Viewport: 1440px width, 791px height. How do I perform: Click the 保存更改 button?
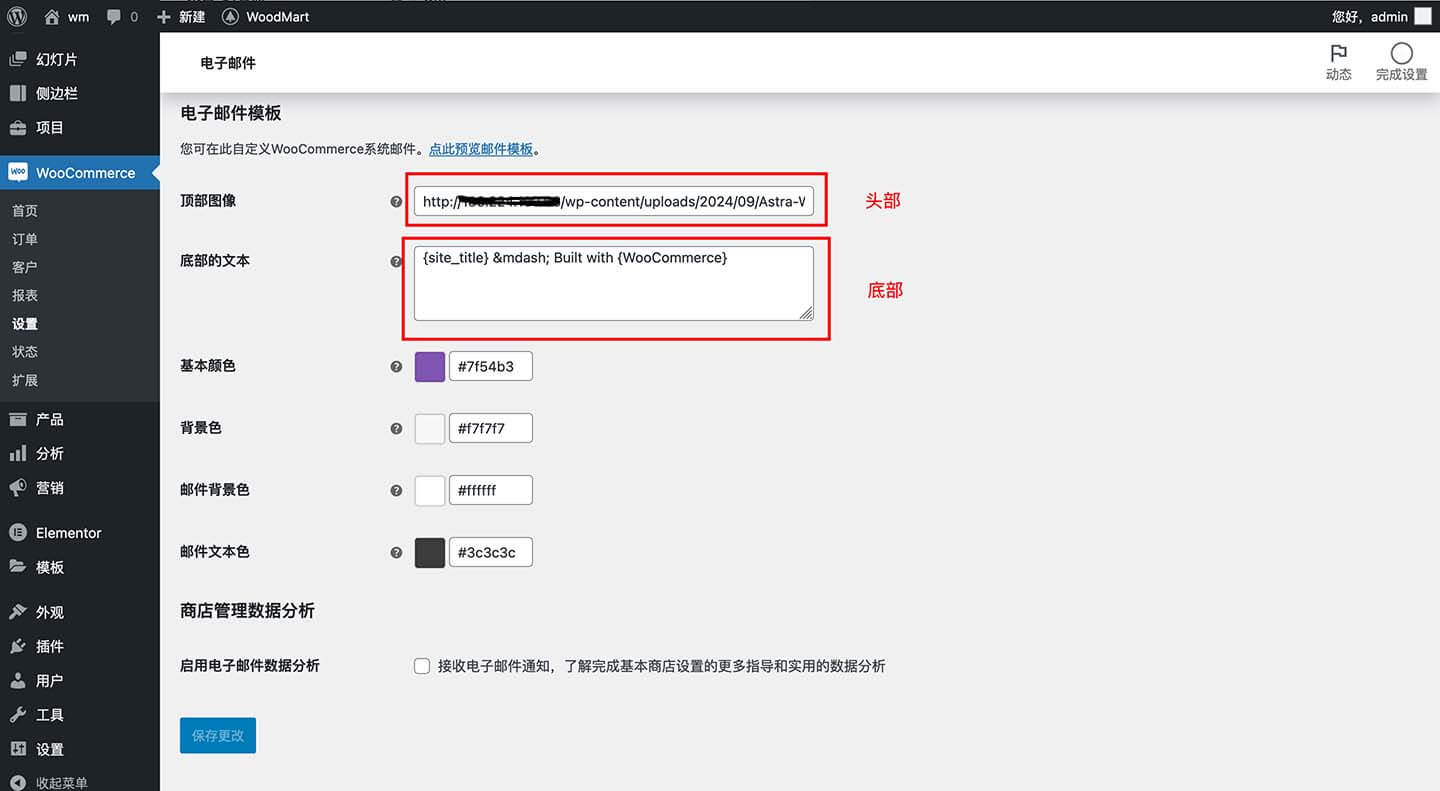point(218,735)
